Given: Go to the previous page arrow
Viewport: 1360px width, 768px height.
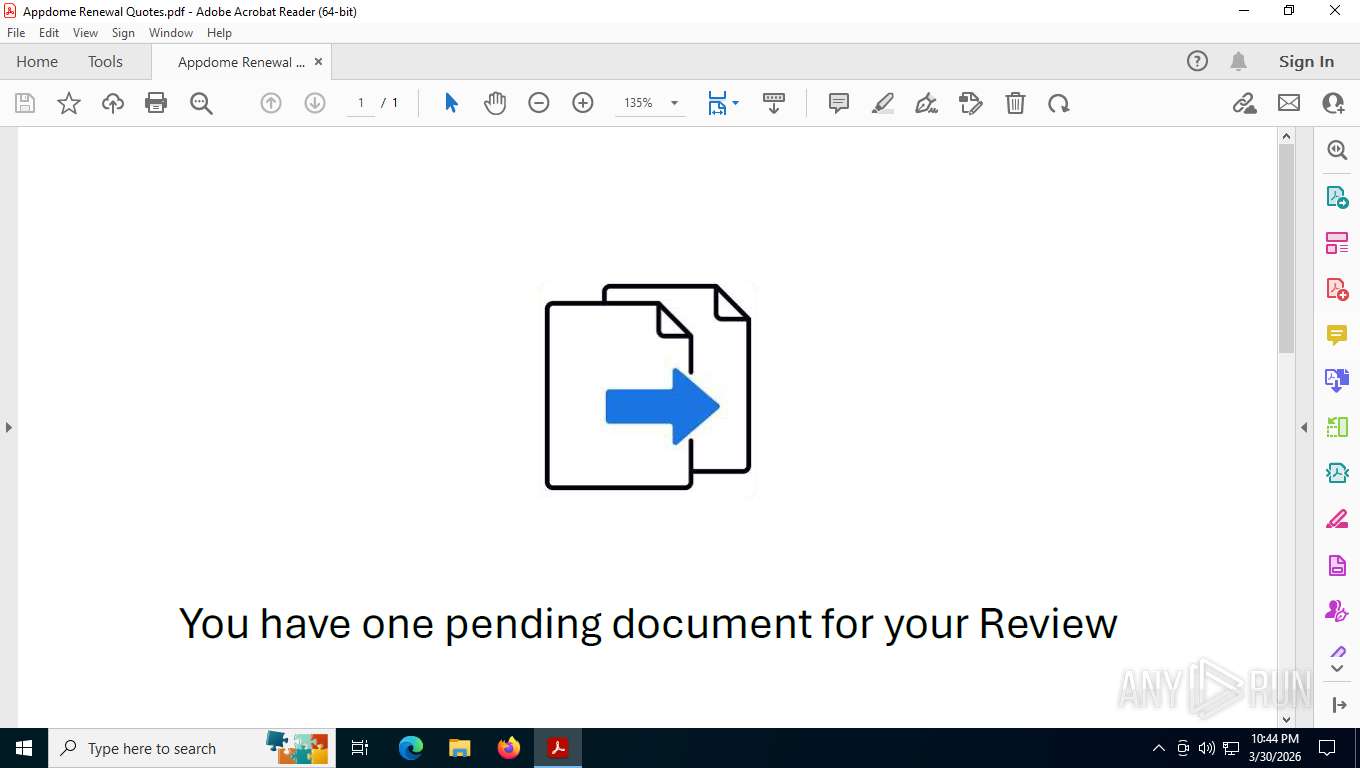Looking at the screenshot, I should (x=271, y=103).
